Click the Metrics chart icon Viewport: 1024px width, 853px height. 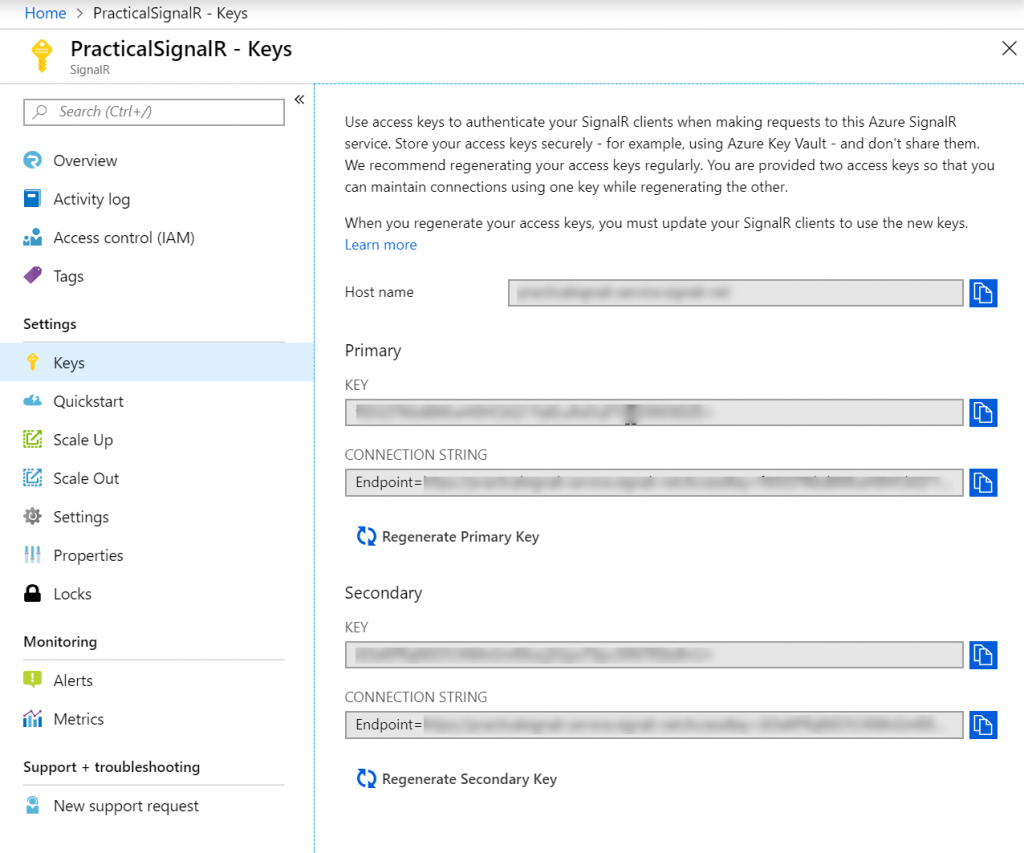[x=33, y=718]
